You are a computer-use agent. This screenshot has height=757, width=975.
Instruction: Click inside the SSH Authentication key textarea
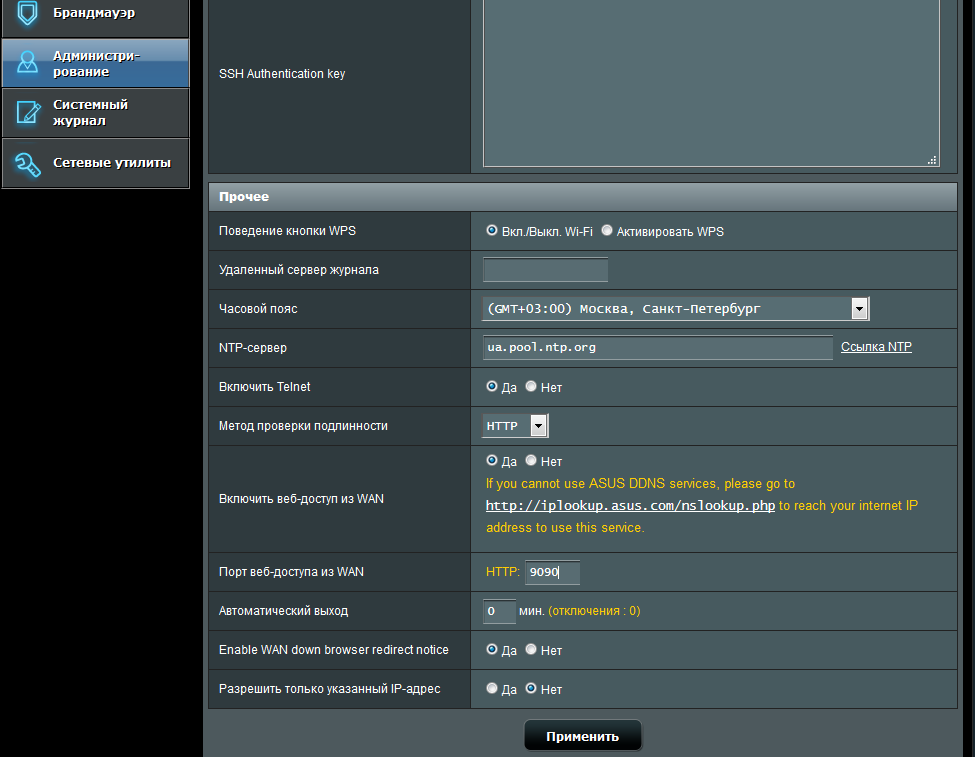711,81
